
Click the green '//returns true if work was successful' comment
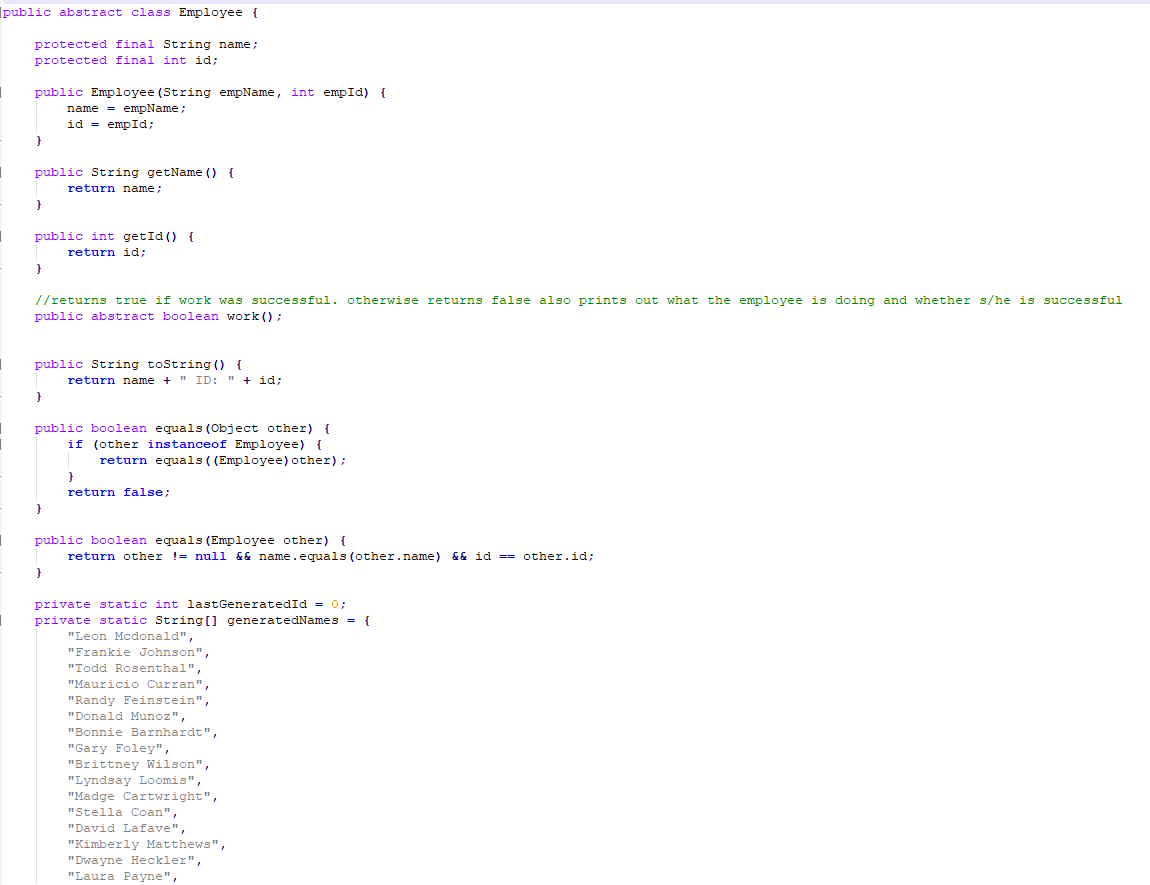(579, 301)
